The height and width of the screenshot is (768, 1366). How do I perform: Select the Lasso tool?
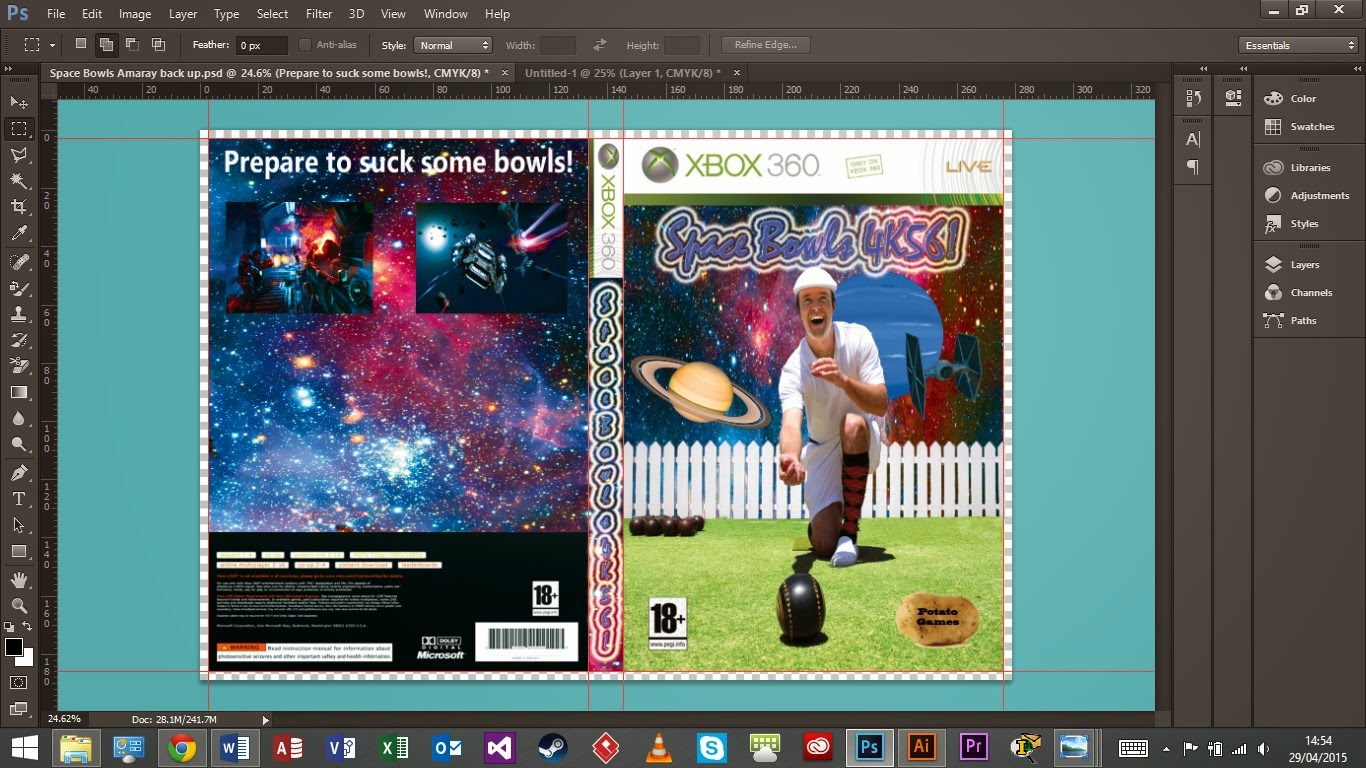(19, 155)
